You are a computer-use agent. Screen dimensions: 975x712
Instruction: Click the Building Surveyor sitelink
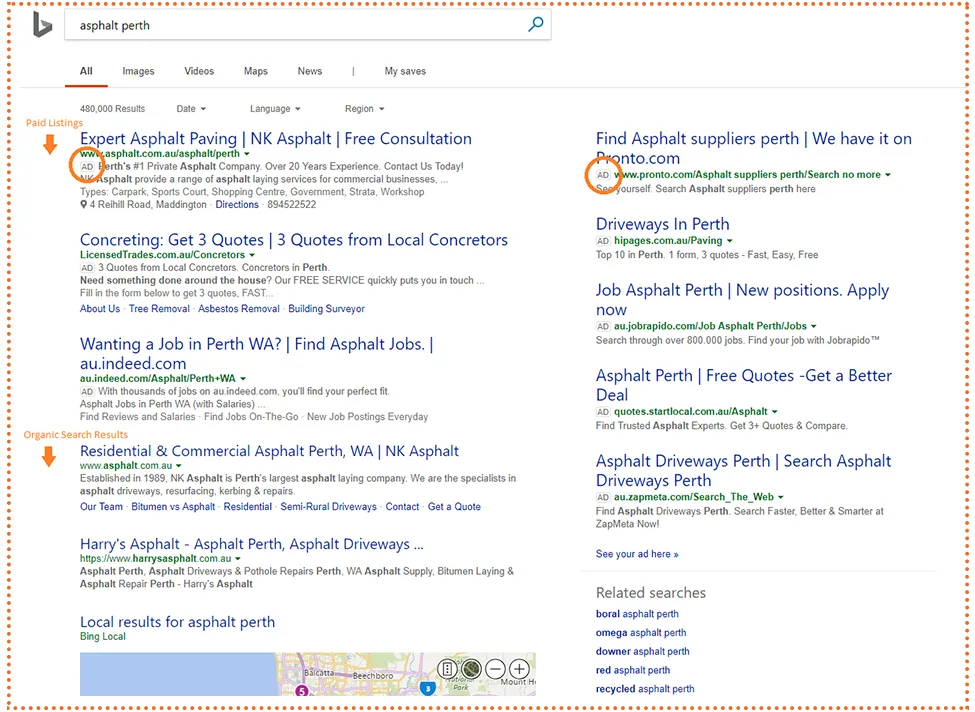coord(326,308)
